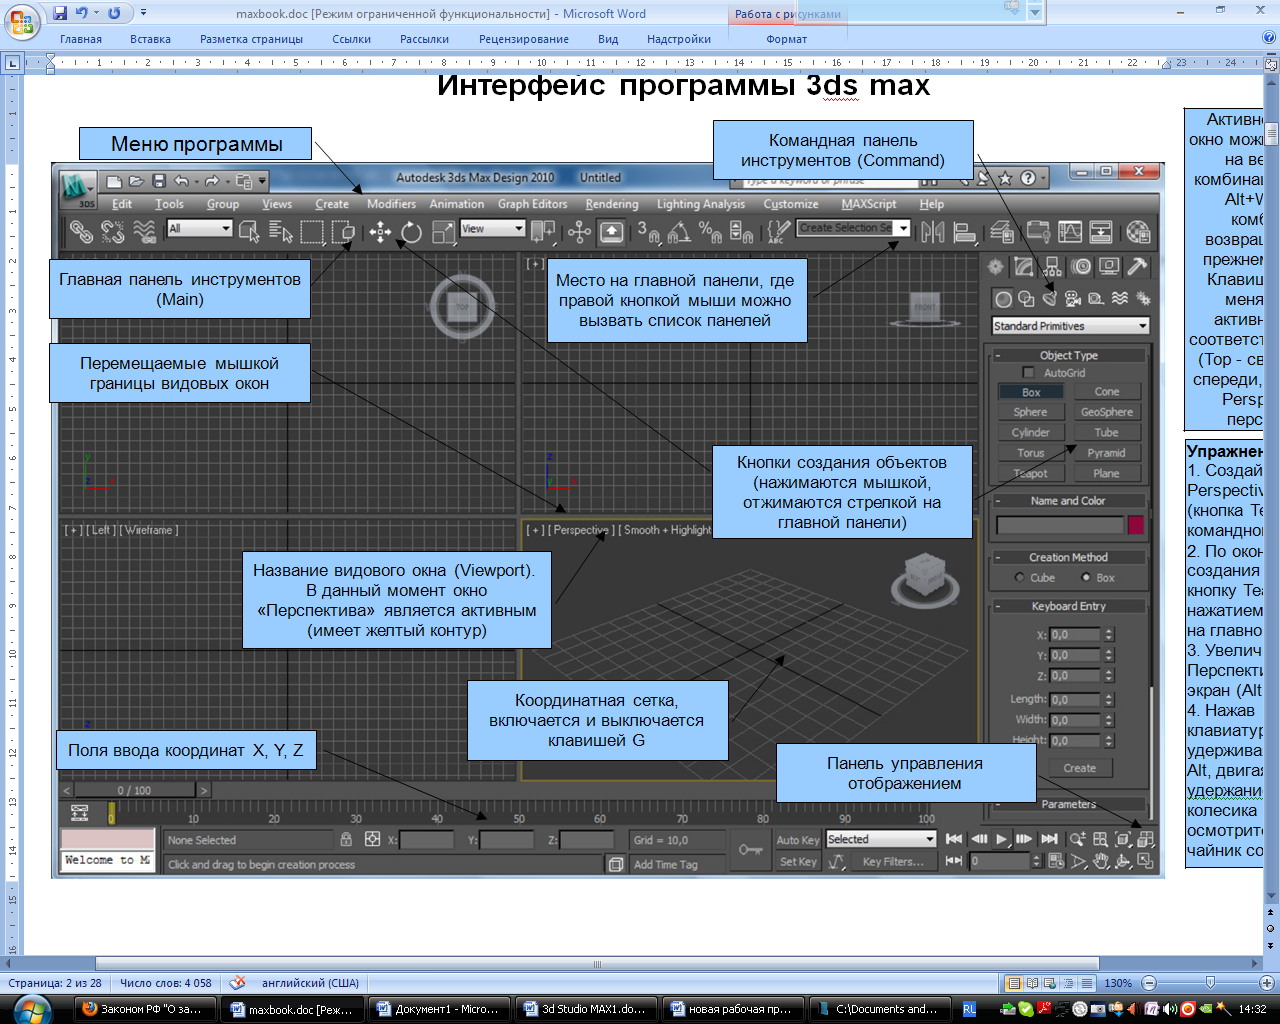
Task: Open the Standard Primitives dropdown
Action: tap(1070, 326)
